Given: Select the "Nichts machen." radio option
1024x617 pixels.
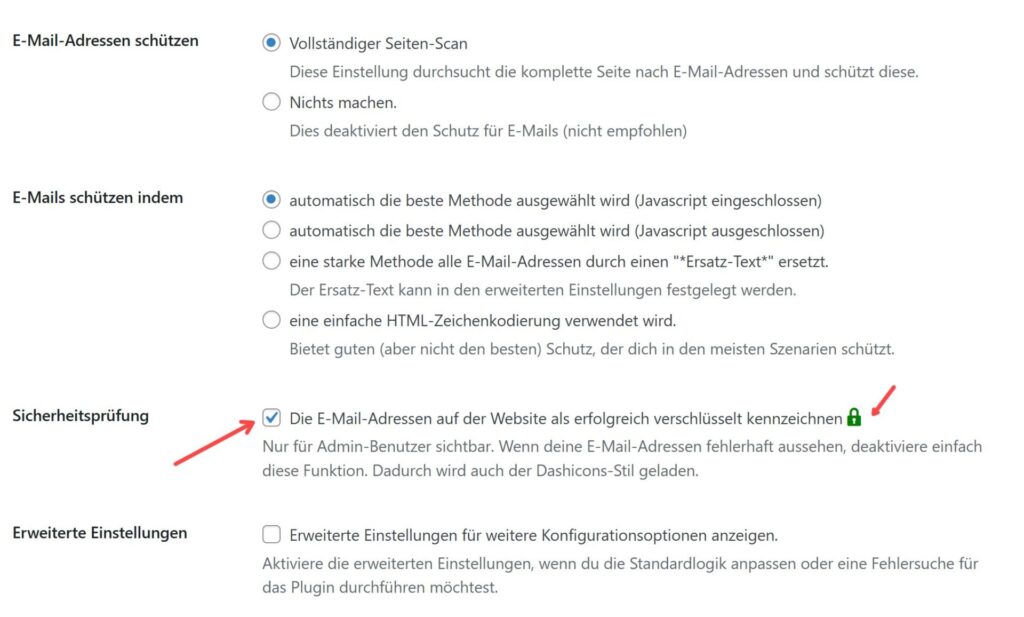Looking at the screenshot, I should [271, 101].
